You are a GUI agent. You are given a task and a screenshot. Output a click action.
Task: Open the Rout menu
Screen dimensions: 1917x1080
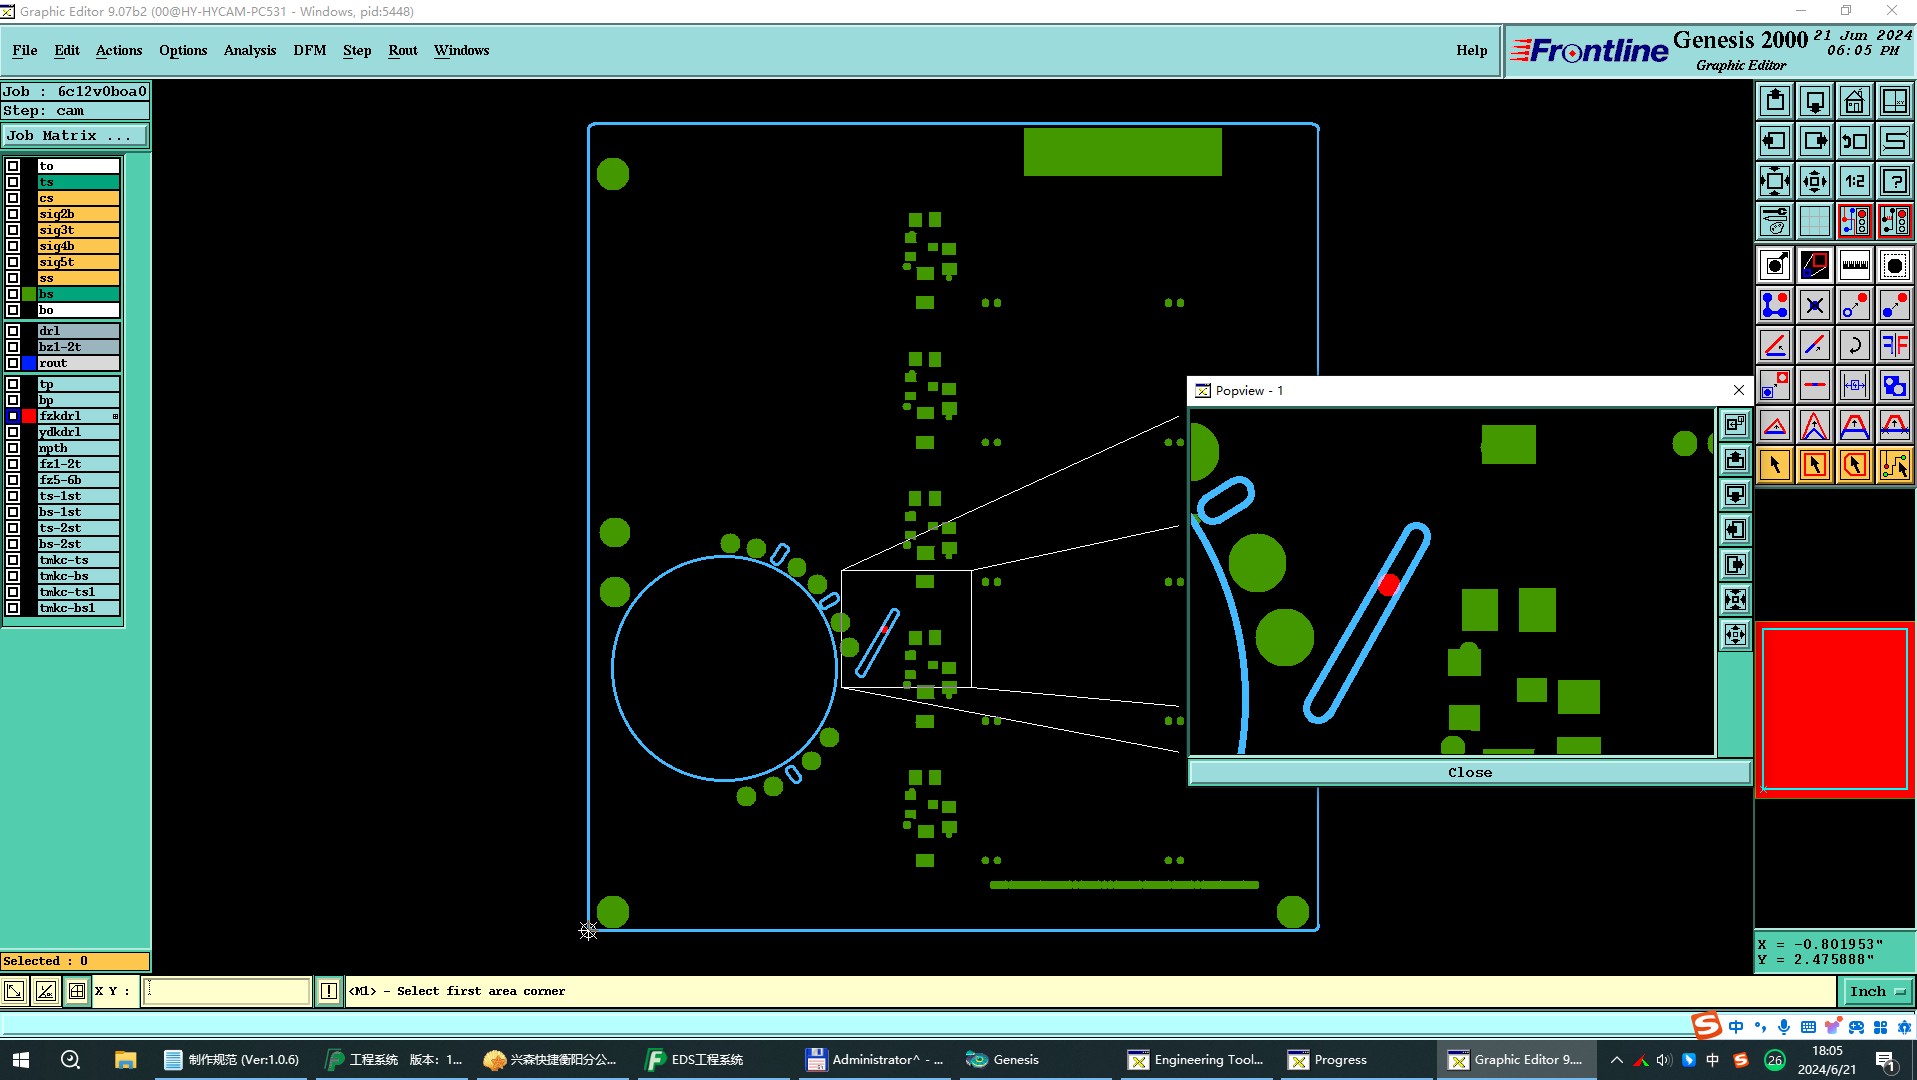click(403, 50)
